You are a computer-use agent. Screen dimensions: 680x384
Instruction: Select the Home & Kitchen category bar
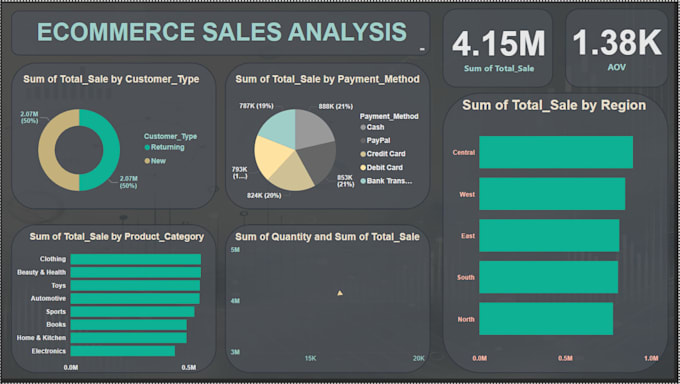129,338
